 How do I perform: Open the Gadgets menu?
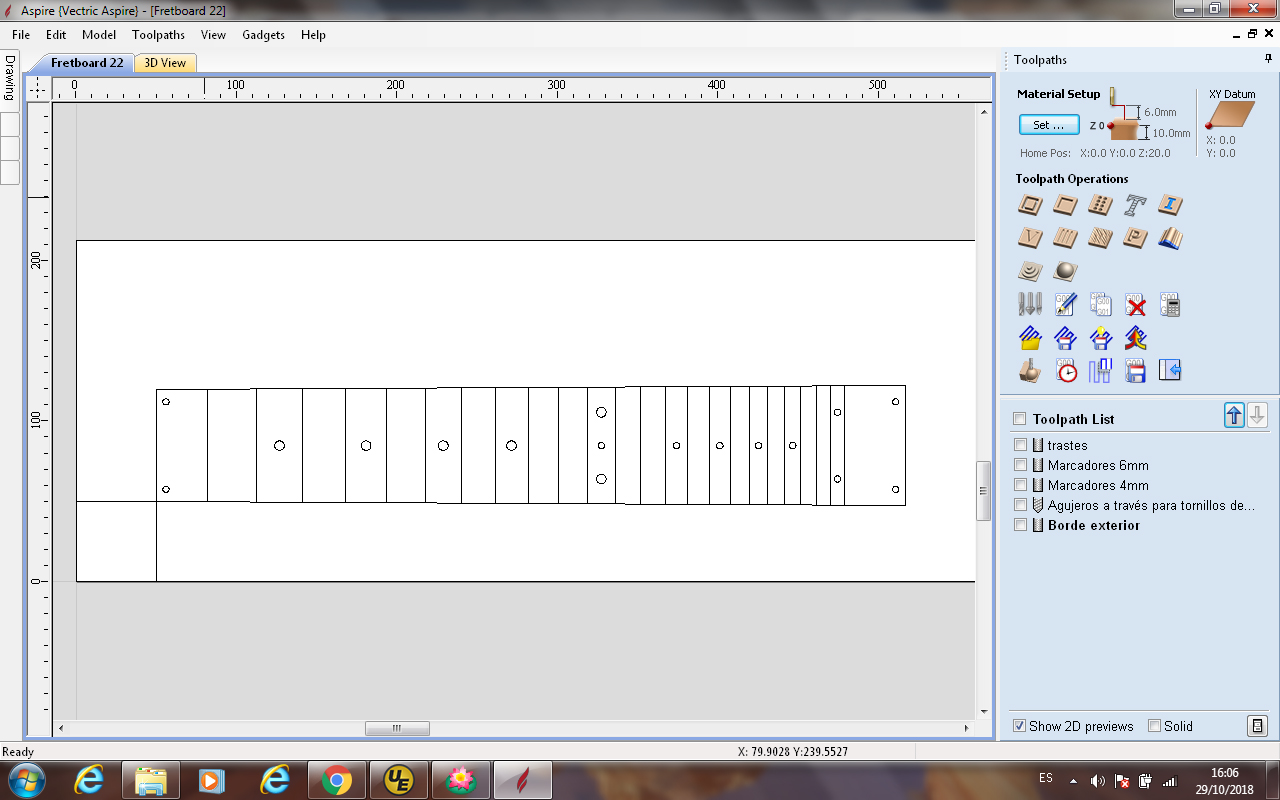pyautogui.click(x=263, y=34)
